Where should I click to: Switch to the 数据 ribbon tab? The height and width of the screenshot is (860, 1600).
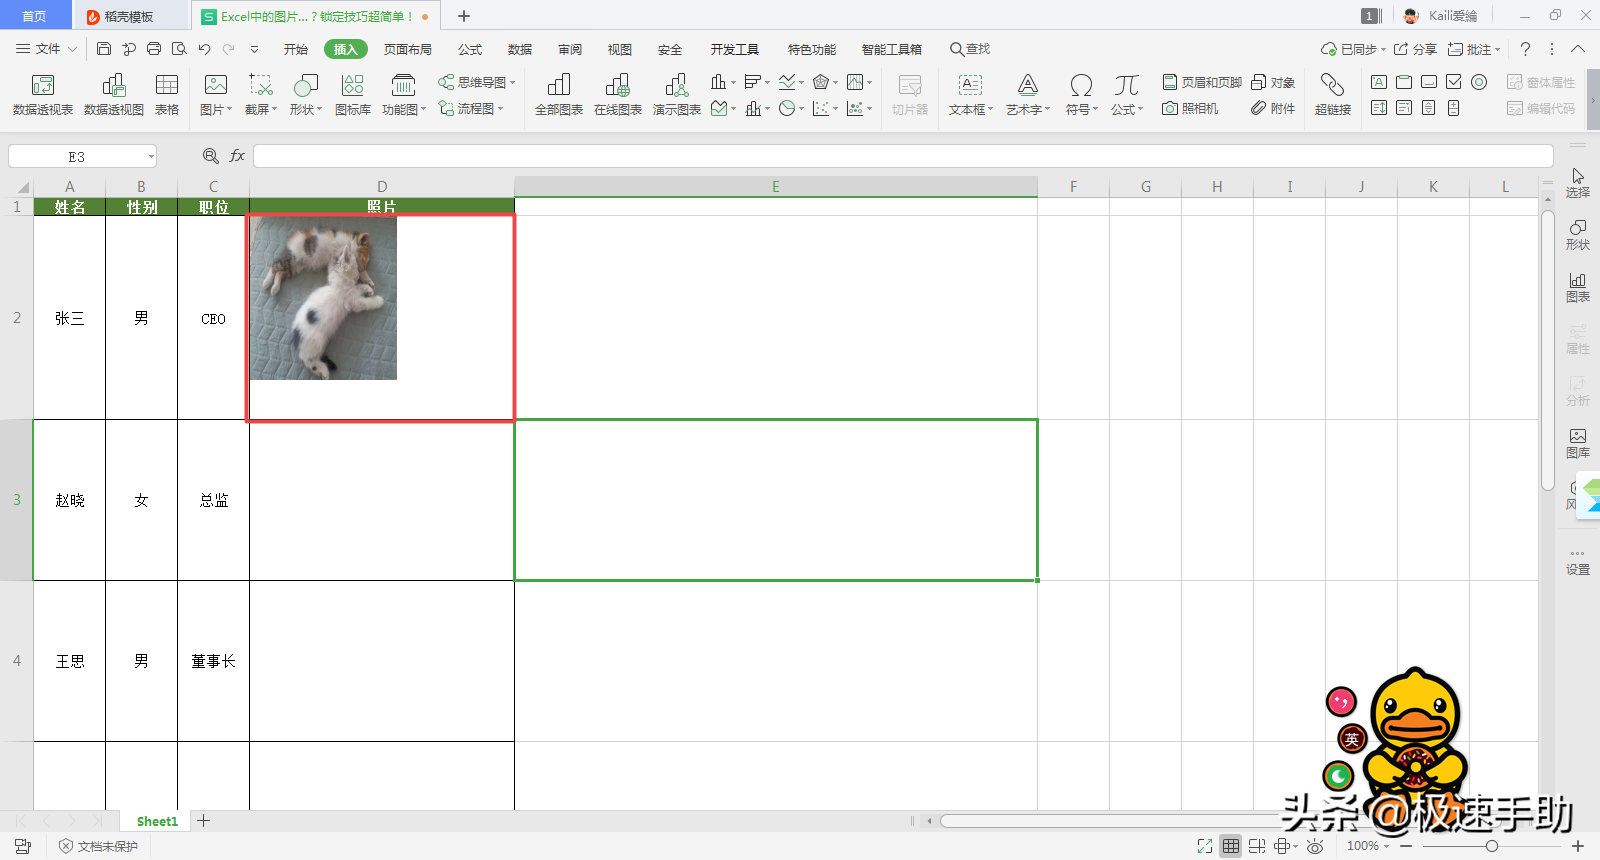click(520, 49)
